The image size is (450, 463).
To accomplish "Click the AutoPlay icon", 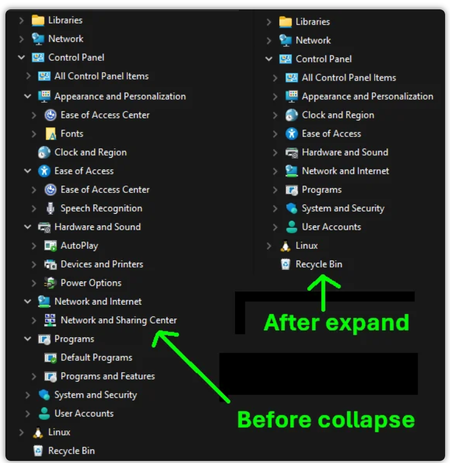I will (x=50, y=246).
